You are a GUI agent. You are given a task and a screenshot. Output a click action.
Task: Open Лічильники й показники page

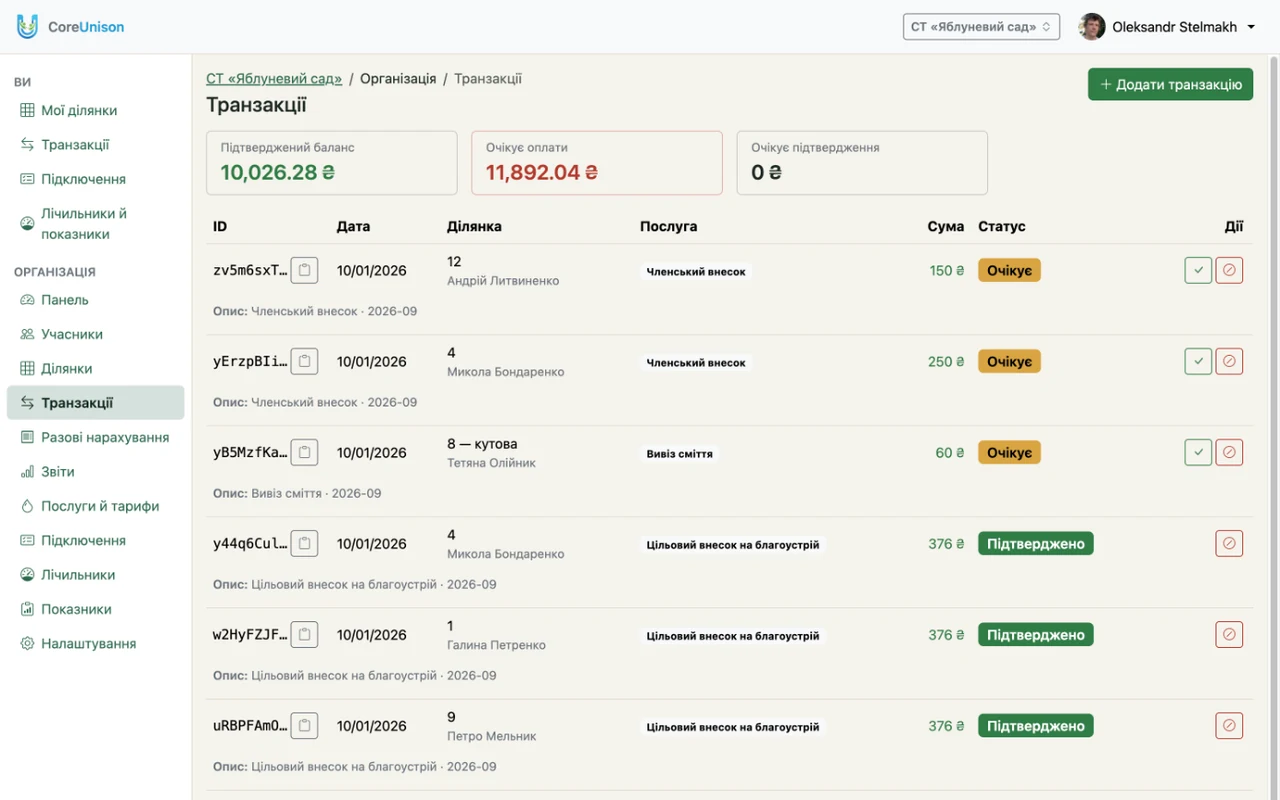[96, 224]
